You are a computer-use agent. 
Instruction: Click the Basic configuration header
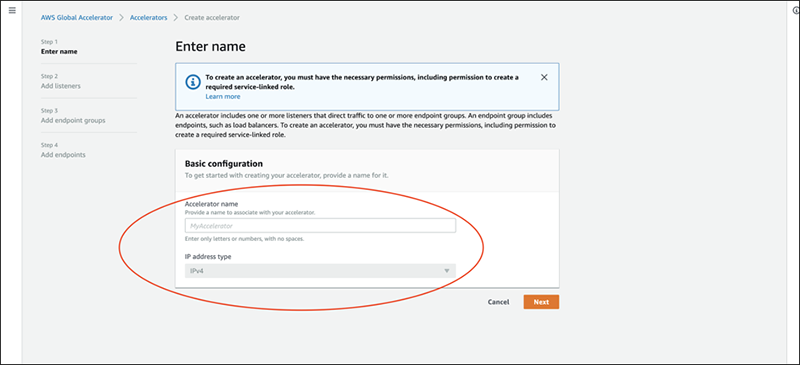click(224, 164)
